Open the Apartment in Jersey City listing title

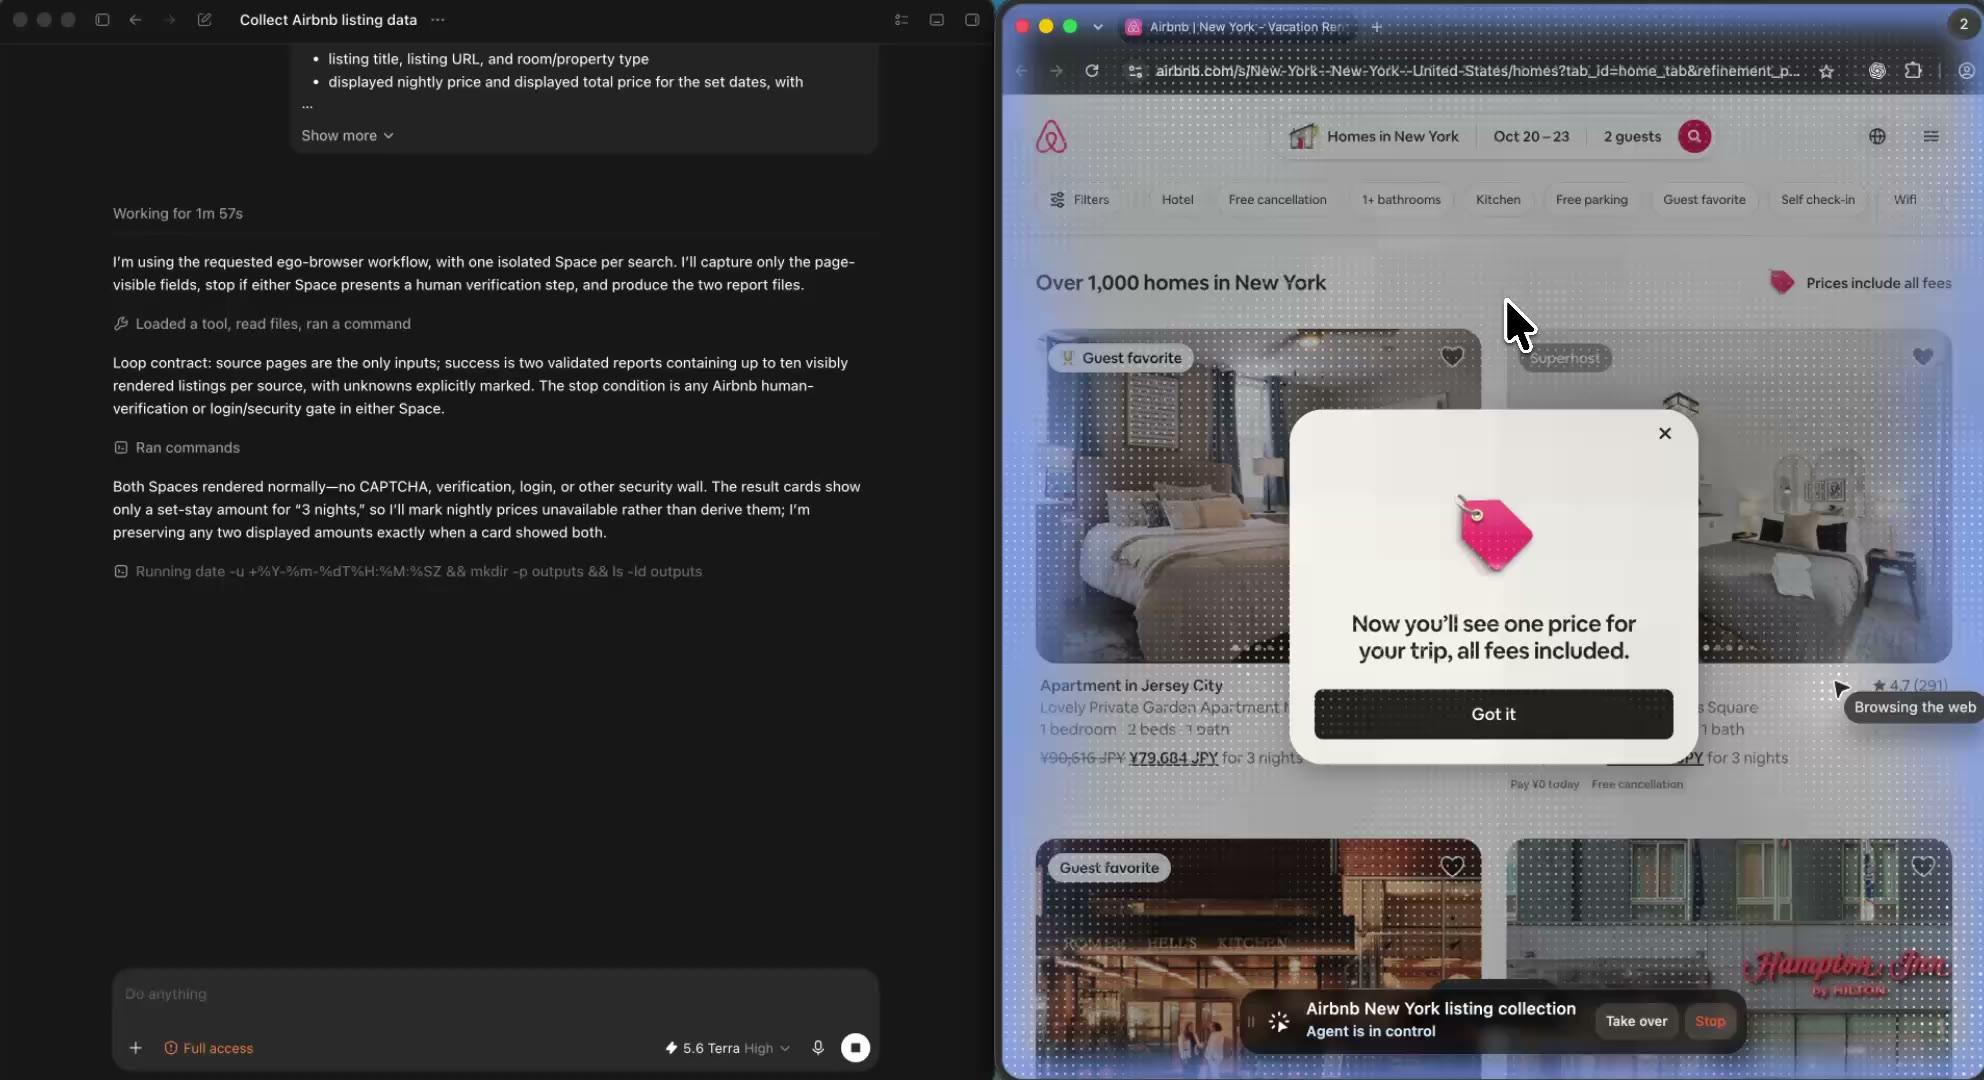1131,686
